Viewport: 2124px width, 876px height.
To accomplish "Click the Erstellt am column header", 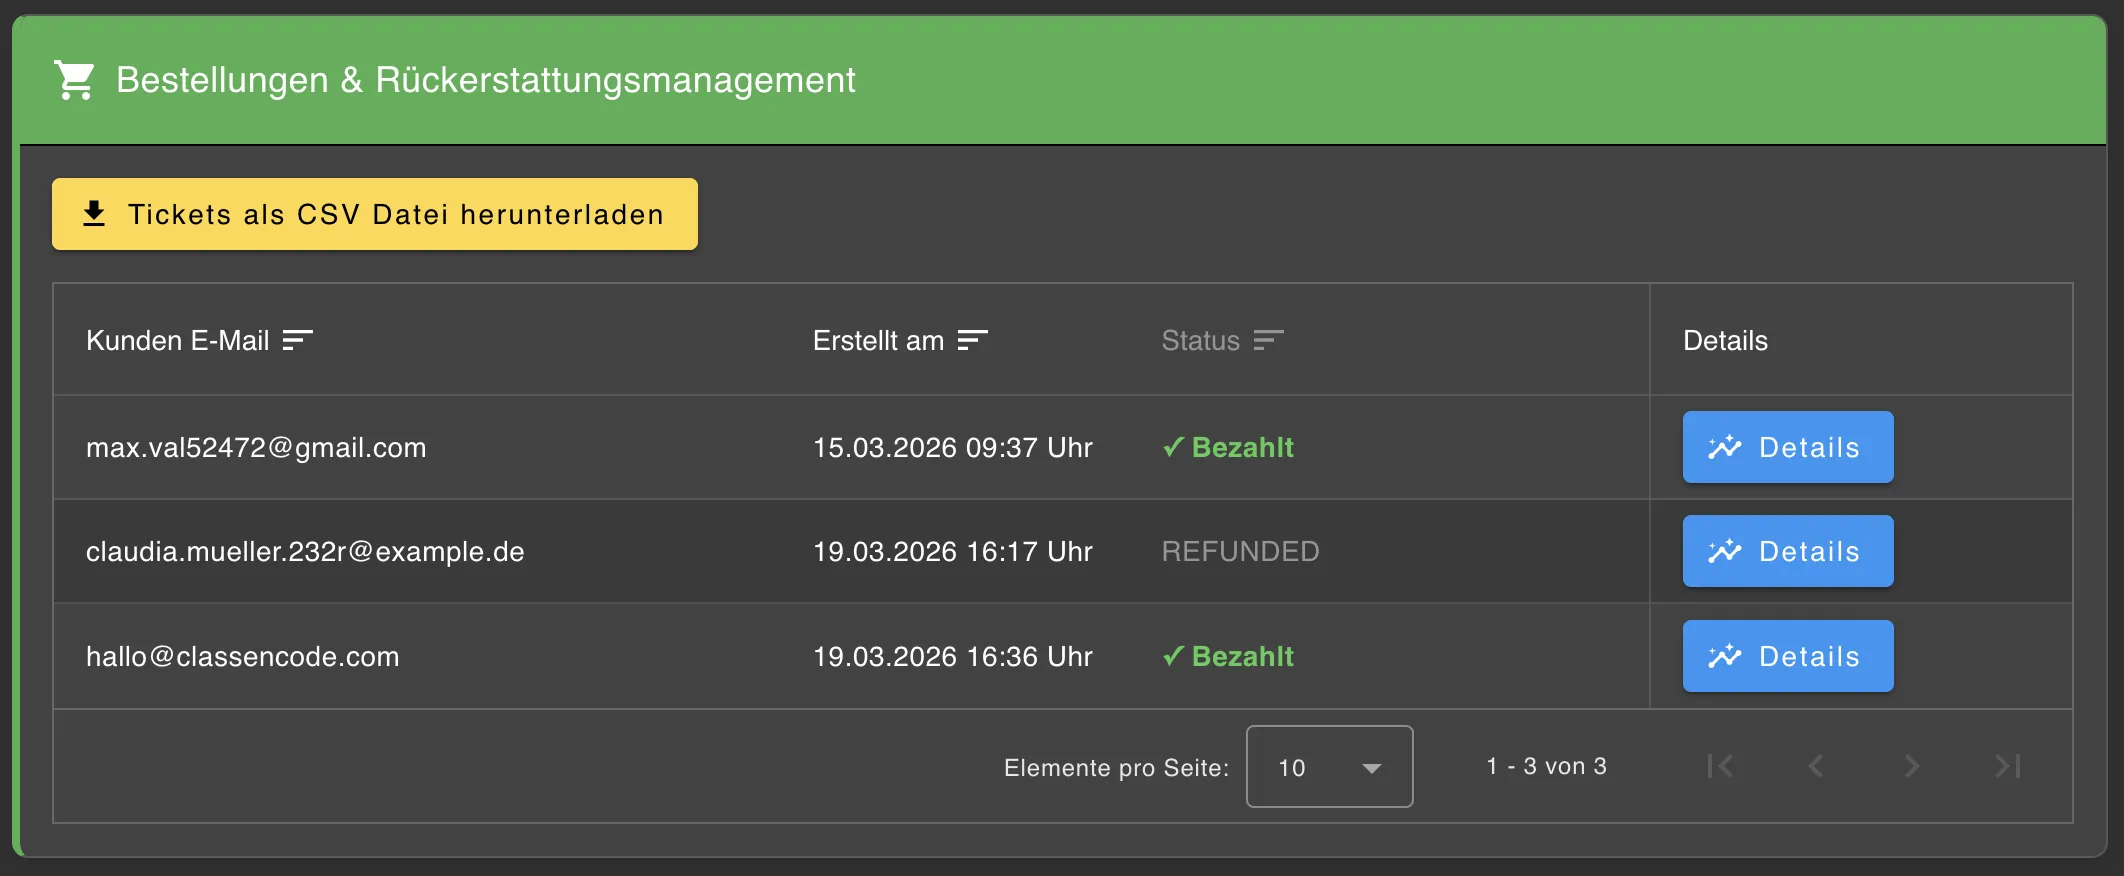I will (878, 341).
